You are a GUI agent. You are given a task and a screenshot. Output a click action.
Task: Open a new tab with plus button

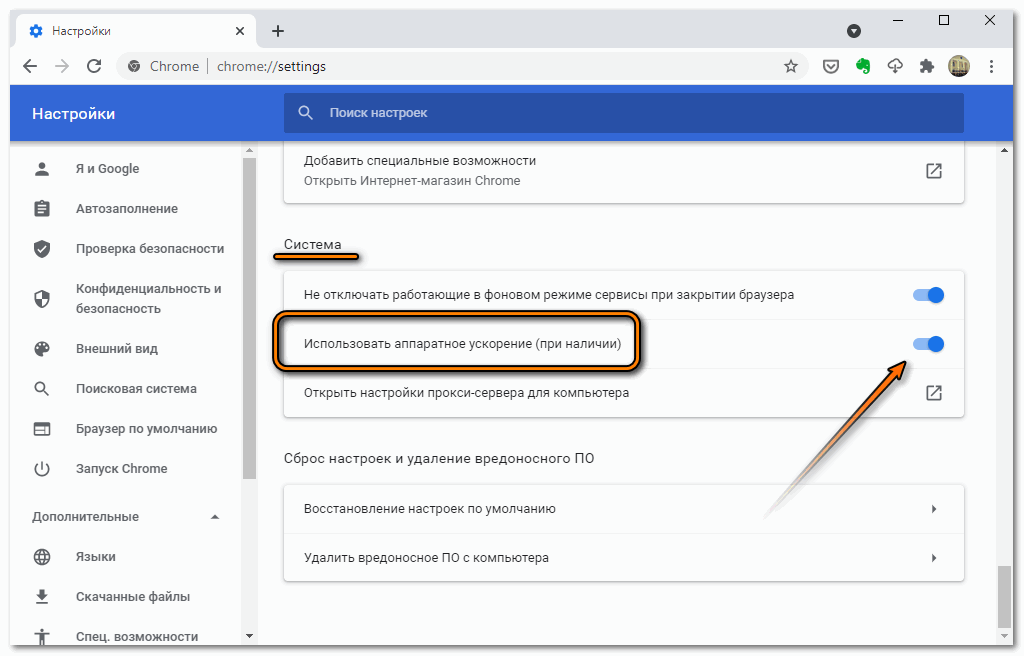click(278, 31)
